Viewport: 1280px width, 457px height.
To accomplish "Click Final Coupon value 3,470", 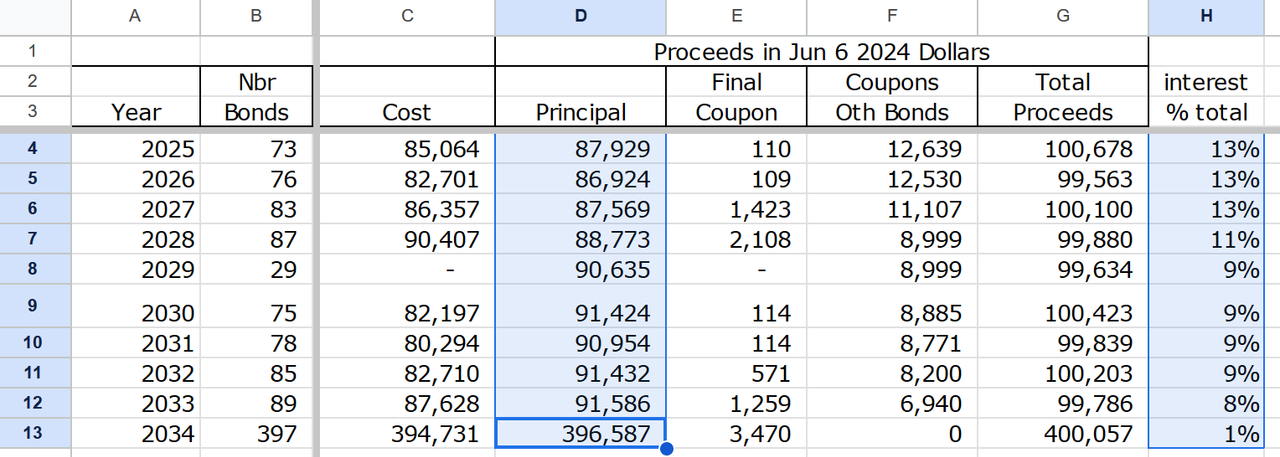I will tap(736, 434).
